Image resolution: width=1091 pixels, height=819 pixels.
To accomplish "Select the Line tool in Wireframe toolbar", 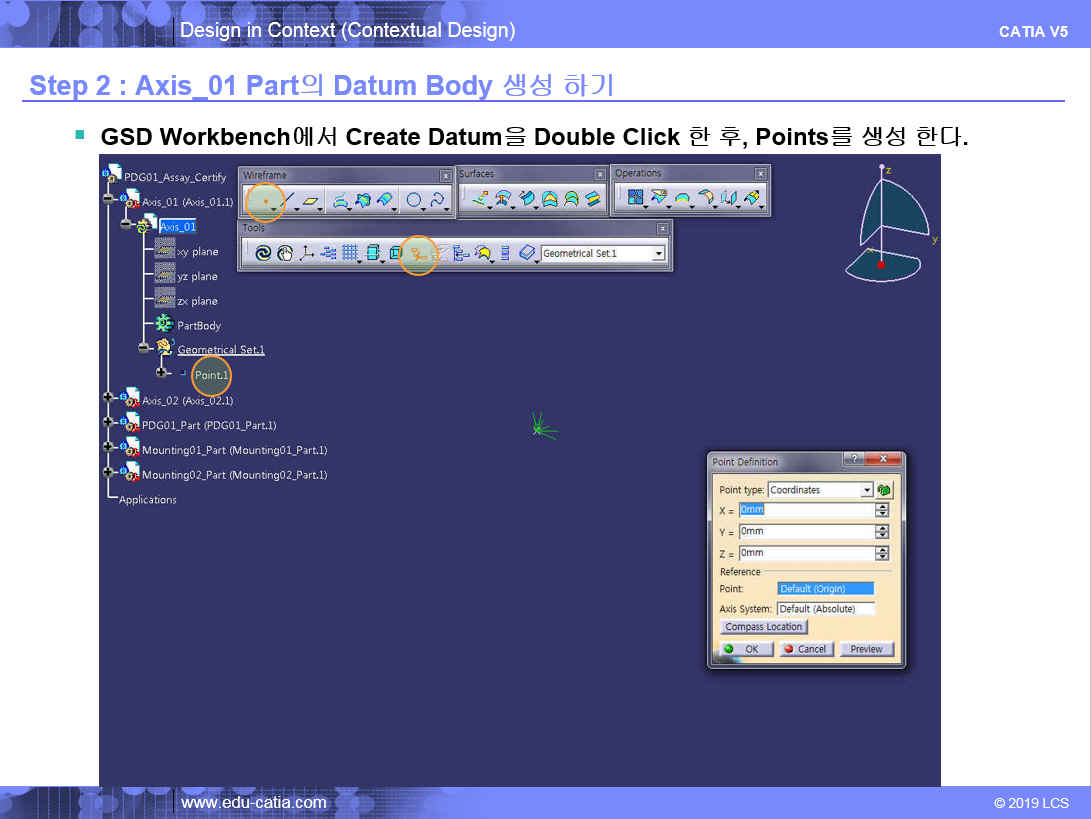I will pos(288,201).
